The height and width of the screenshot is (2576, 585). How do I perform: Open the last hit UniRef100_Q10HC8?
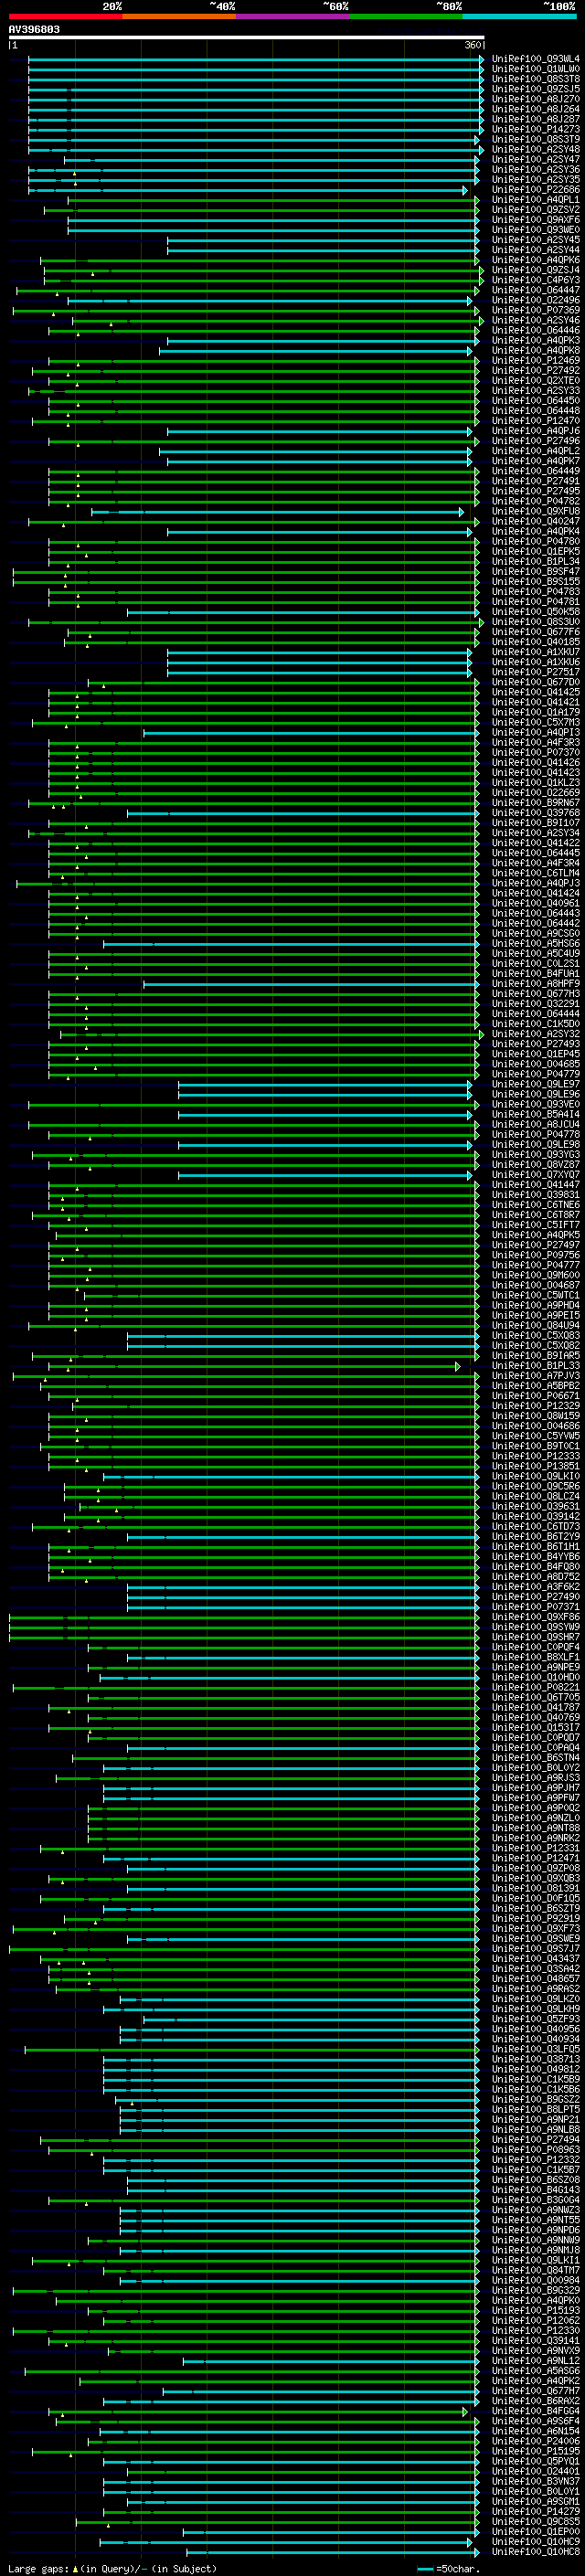pyautogui.click(x=535, y=2551)
